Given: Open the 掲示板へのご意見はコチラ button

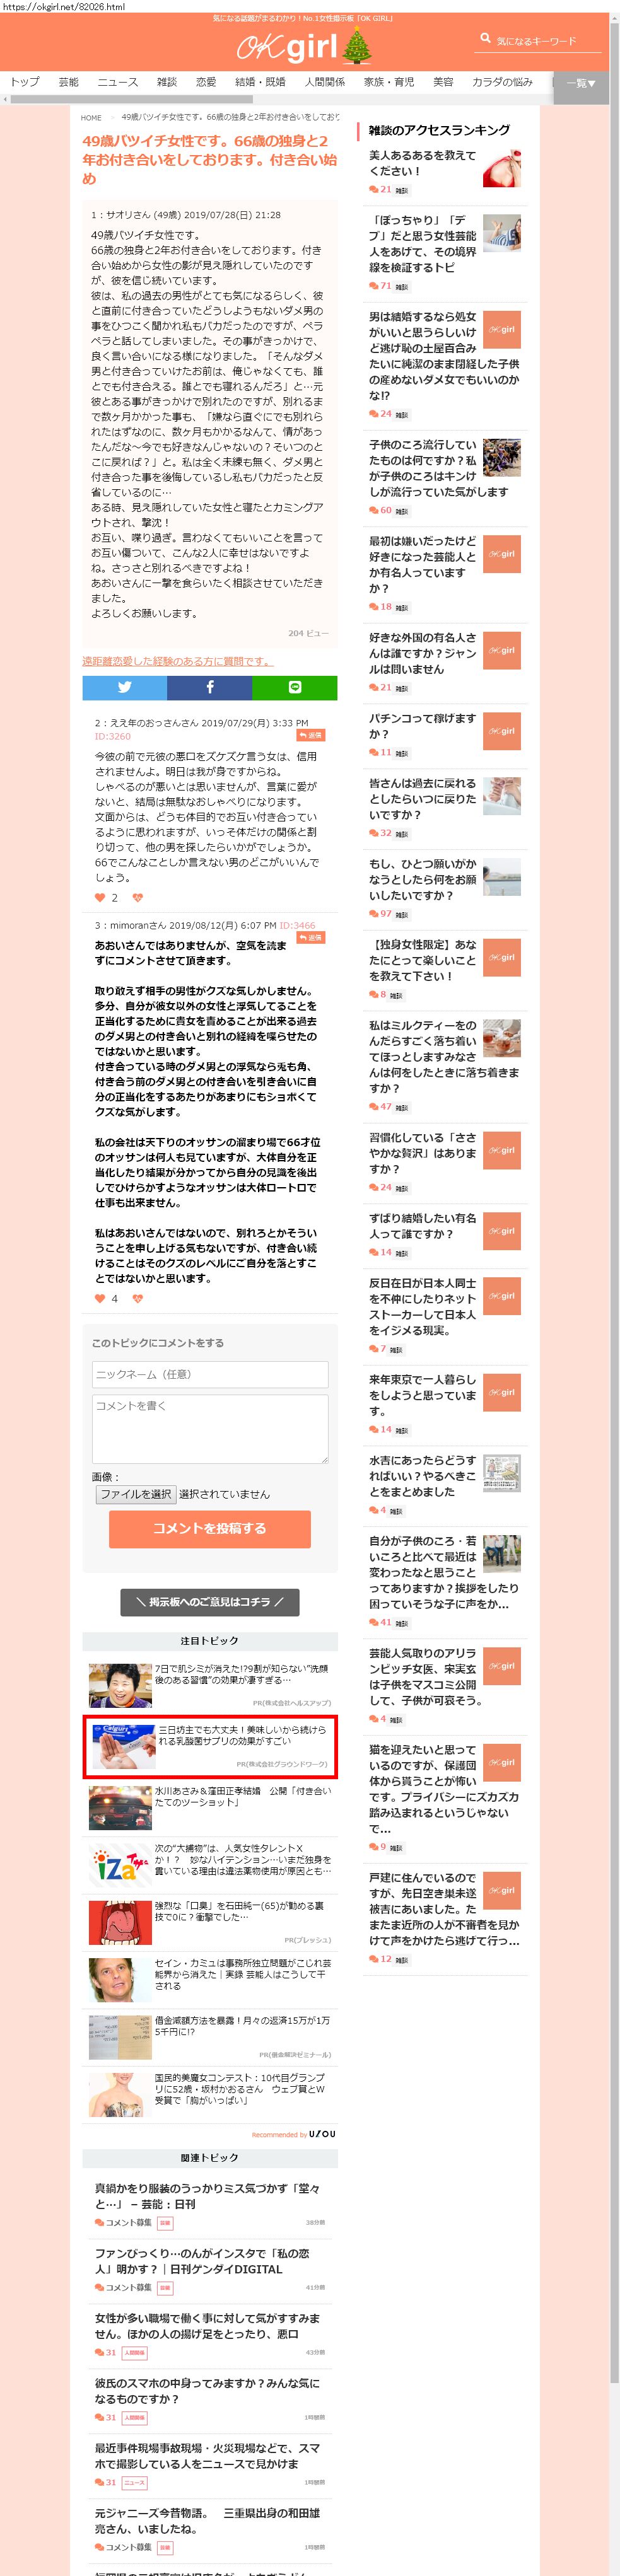Looking at the screenshot, I should click(x=210, y=1601).
